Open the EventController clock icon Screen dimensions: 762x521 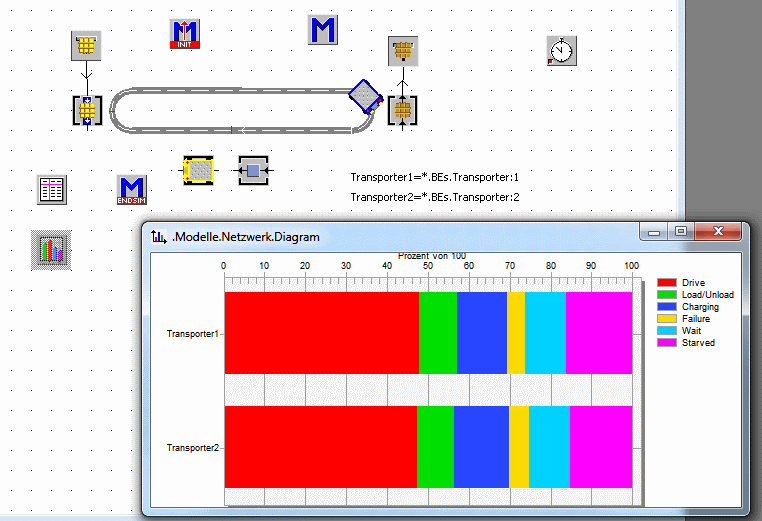point(562,51)
